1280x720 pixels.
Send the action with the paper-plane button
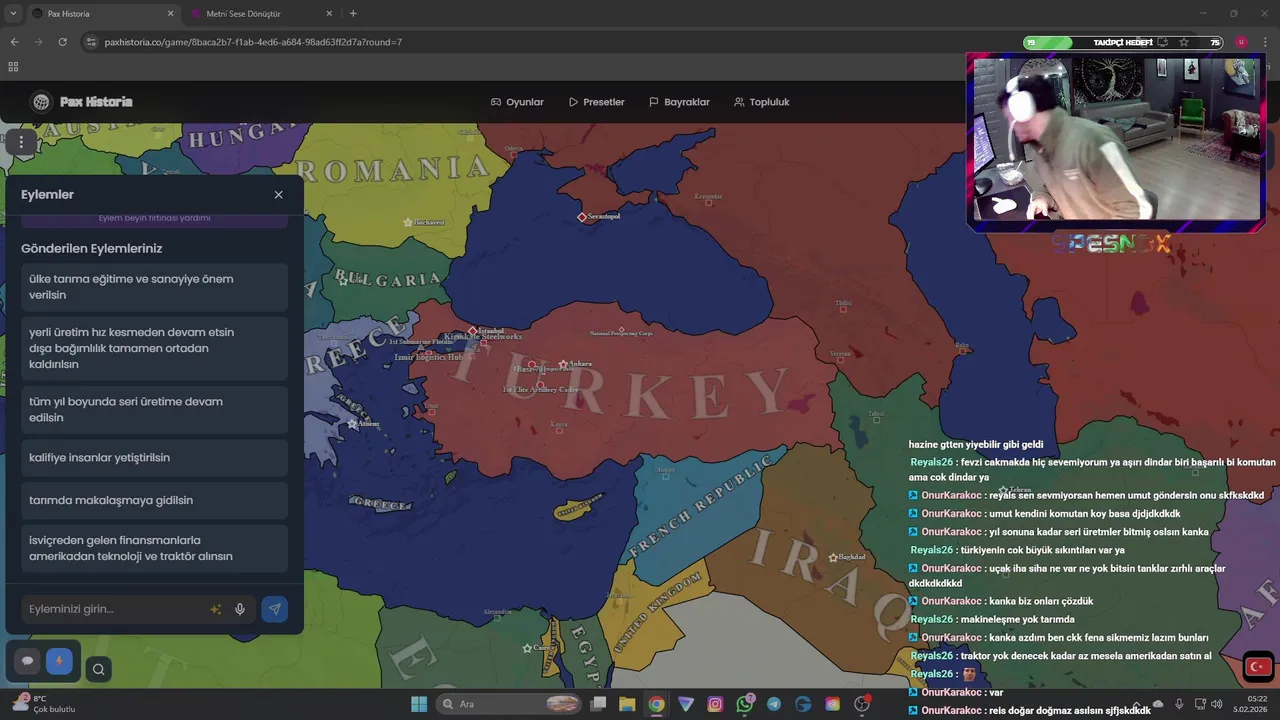coord(274,609)
